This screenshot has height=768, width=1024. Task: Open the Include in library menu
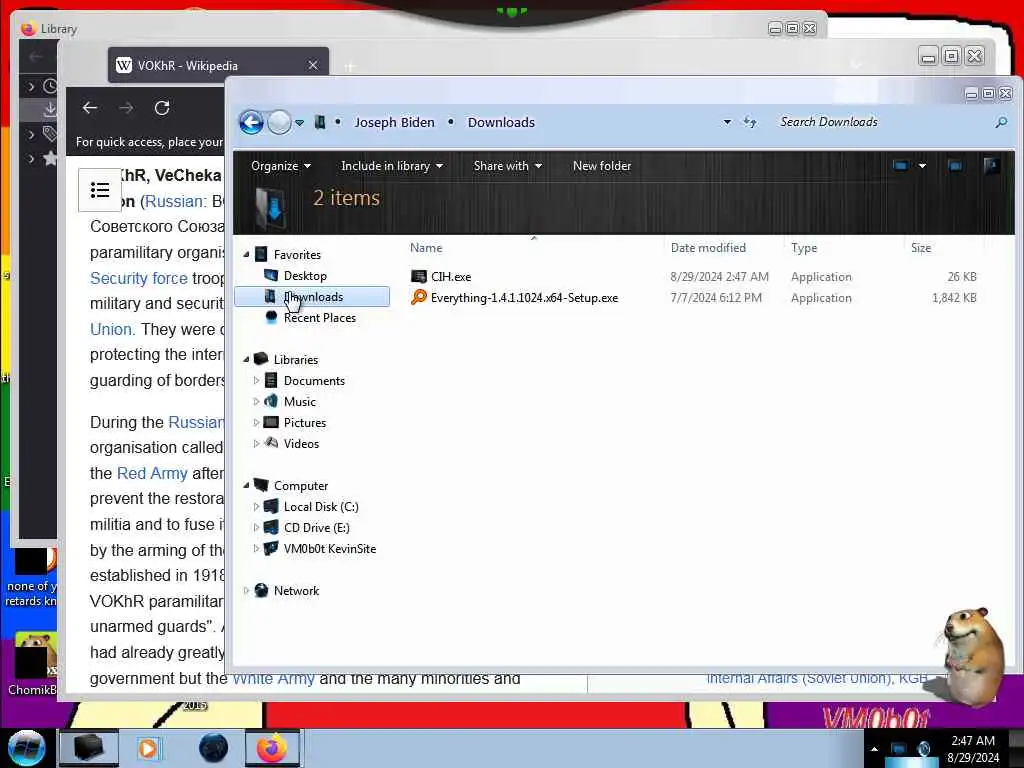(x=392, y=166)
